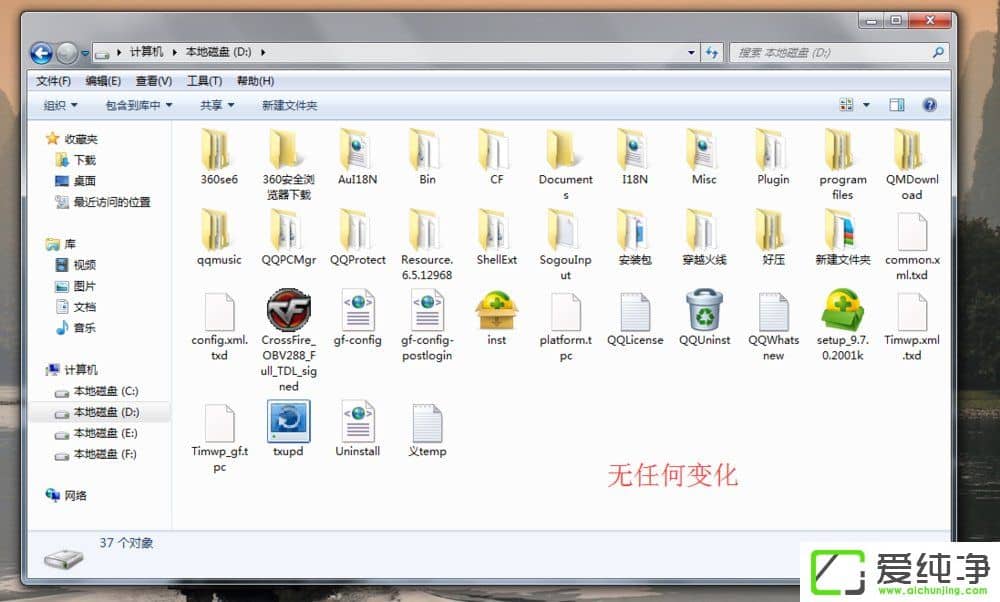Screen dimensions: 1000x602
Task: Refresh the current folder view
Action: pyautogui.click(x=712, y=53)
